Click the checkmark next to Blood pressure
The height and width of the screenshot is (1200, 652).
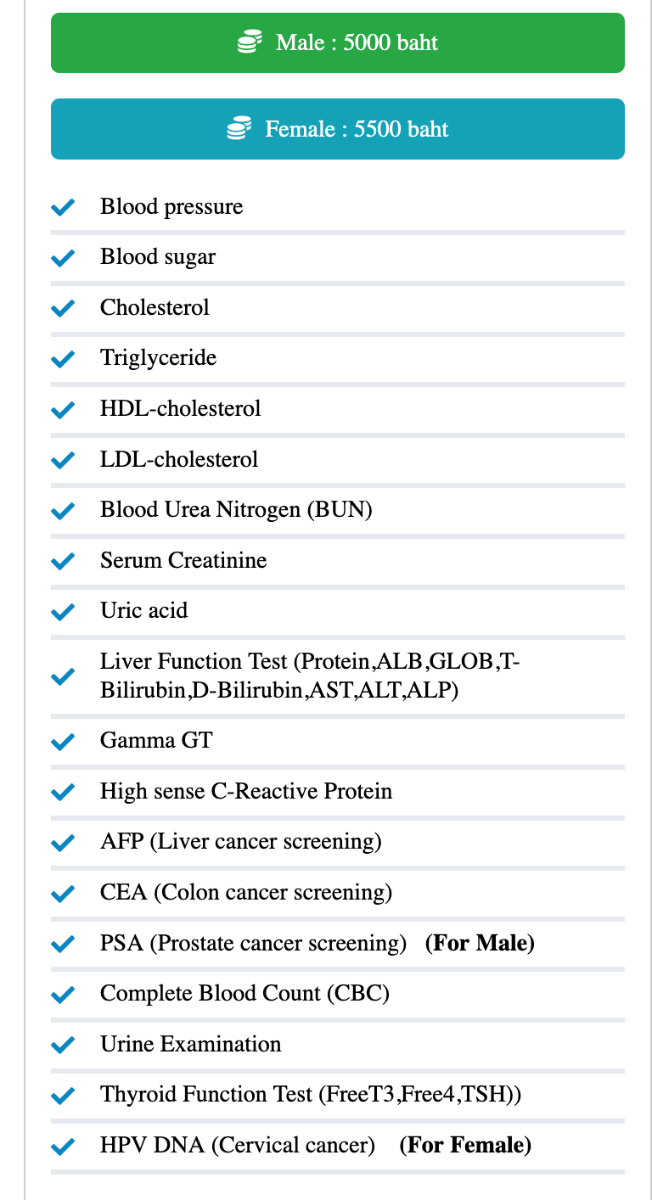[x=63, y=207]
